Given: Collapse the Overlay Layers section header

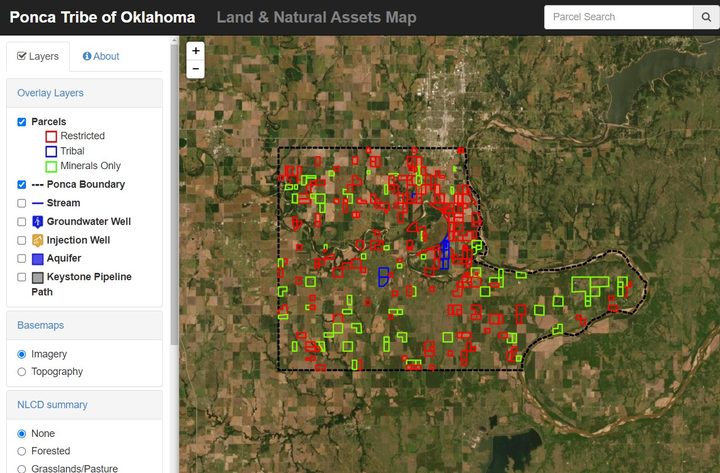Looking at the screenshot, I should coord(84,93).
